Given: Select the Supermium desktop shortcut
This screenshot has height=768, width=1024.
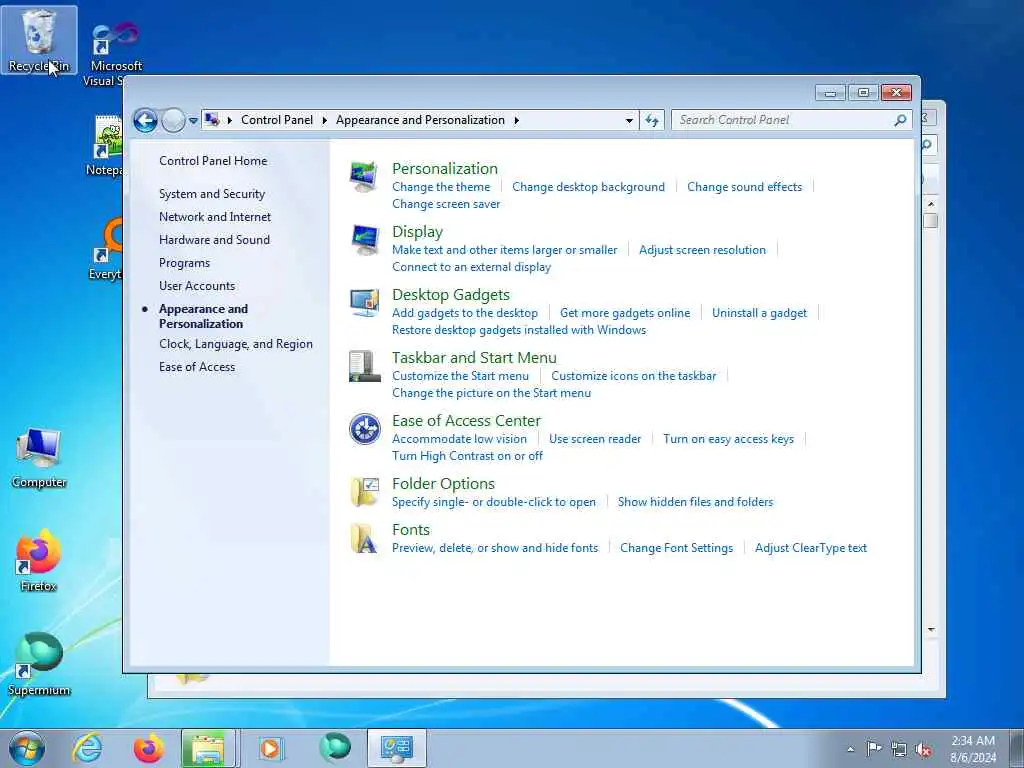Looking at the screenshot, I should coord(39,665).
